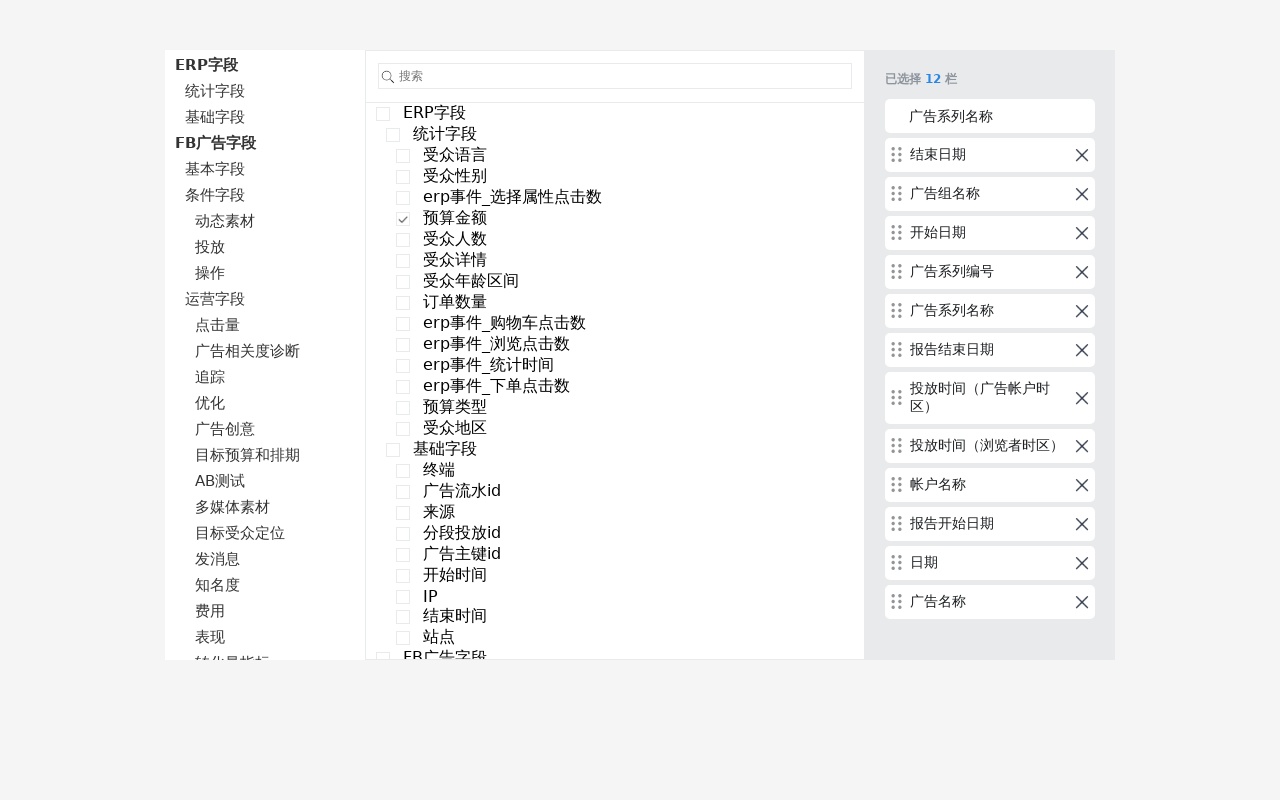Select the 知名度 sidebar entry
1280x800 pixels.
pos(217,585)
